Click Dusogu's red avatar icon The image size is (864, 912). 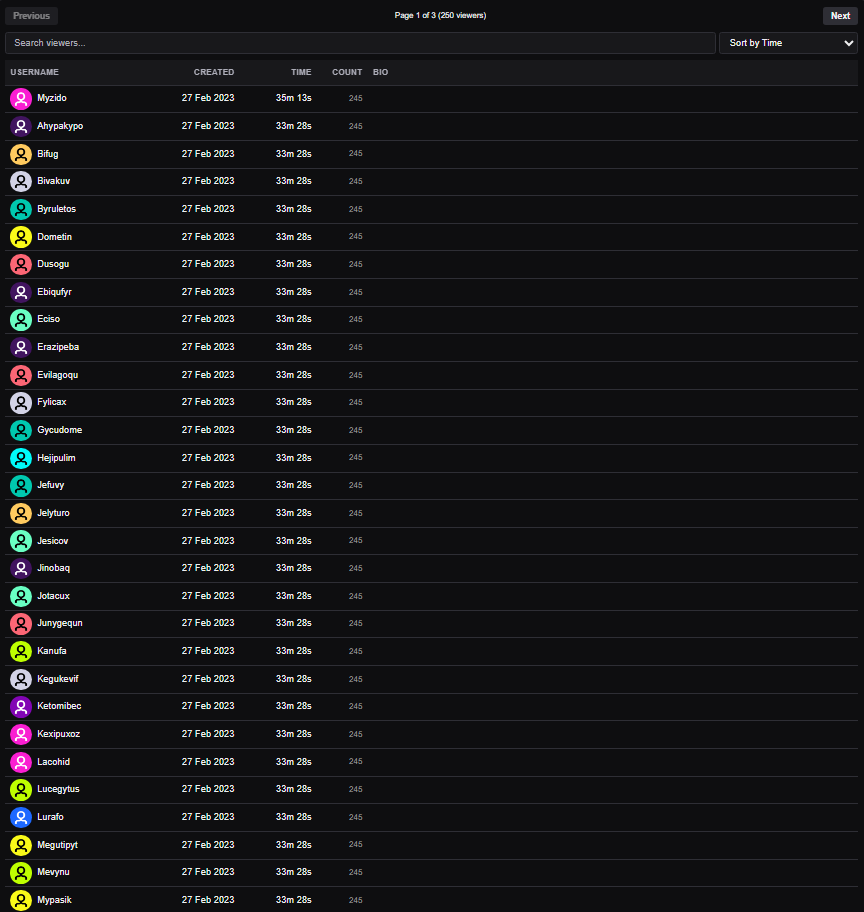click(x=21, y=265)
